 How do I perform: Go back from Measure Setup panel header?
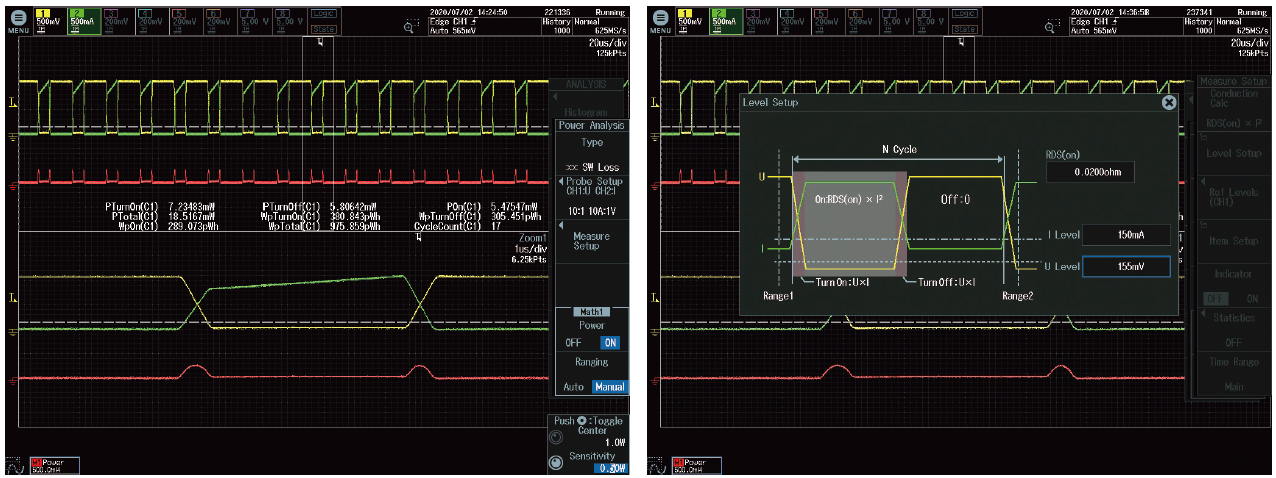tap(1233, 80)
